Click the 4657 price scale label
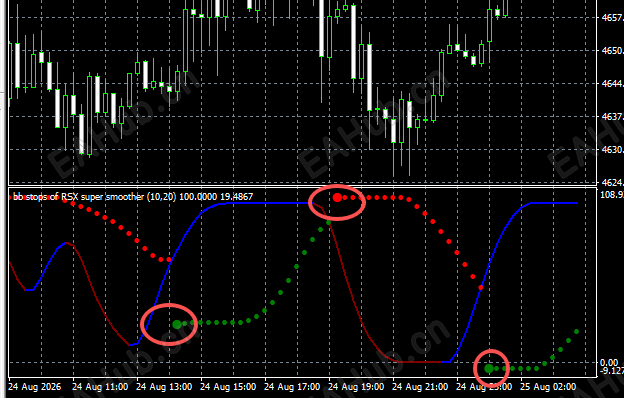This screenshot has width=624, height=398. click(x=612, y=18)
